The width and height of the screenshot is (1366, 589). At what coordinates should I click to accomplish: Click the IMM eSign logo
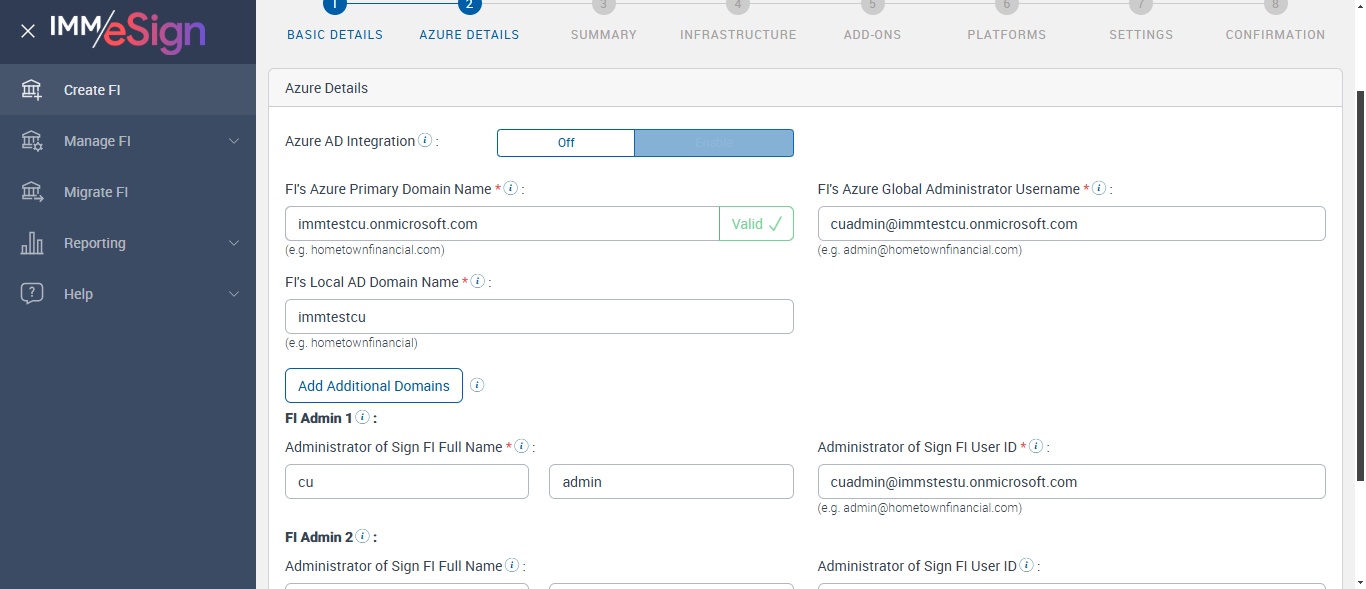point(128,31)
